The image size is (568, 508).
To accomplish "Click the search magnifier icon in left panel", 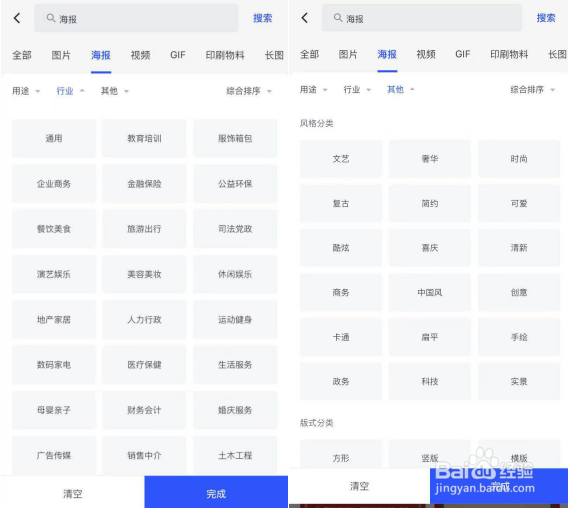I will pos(51,18).
